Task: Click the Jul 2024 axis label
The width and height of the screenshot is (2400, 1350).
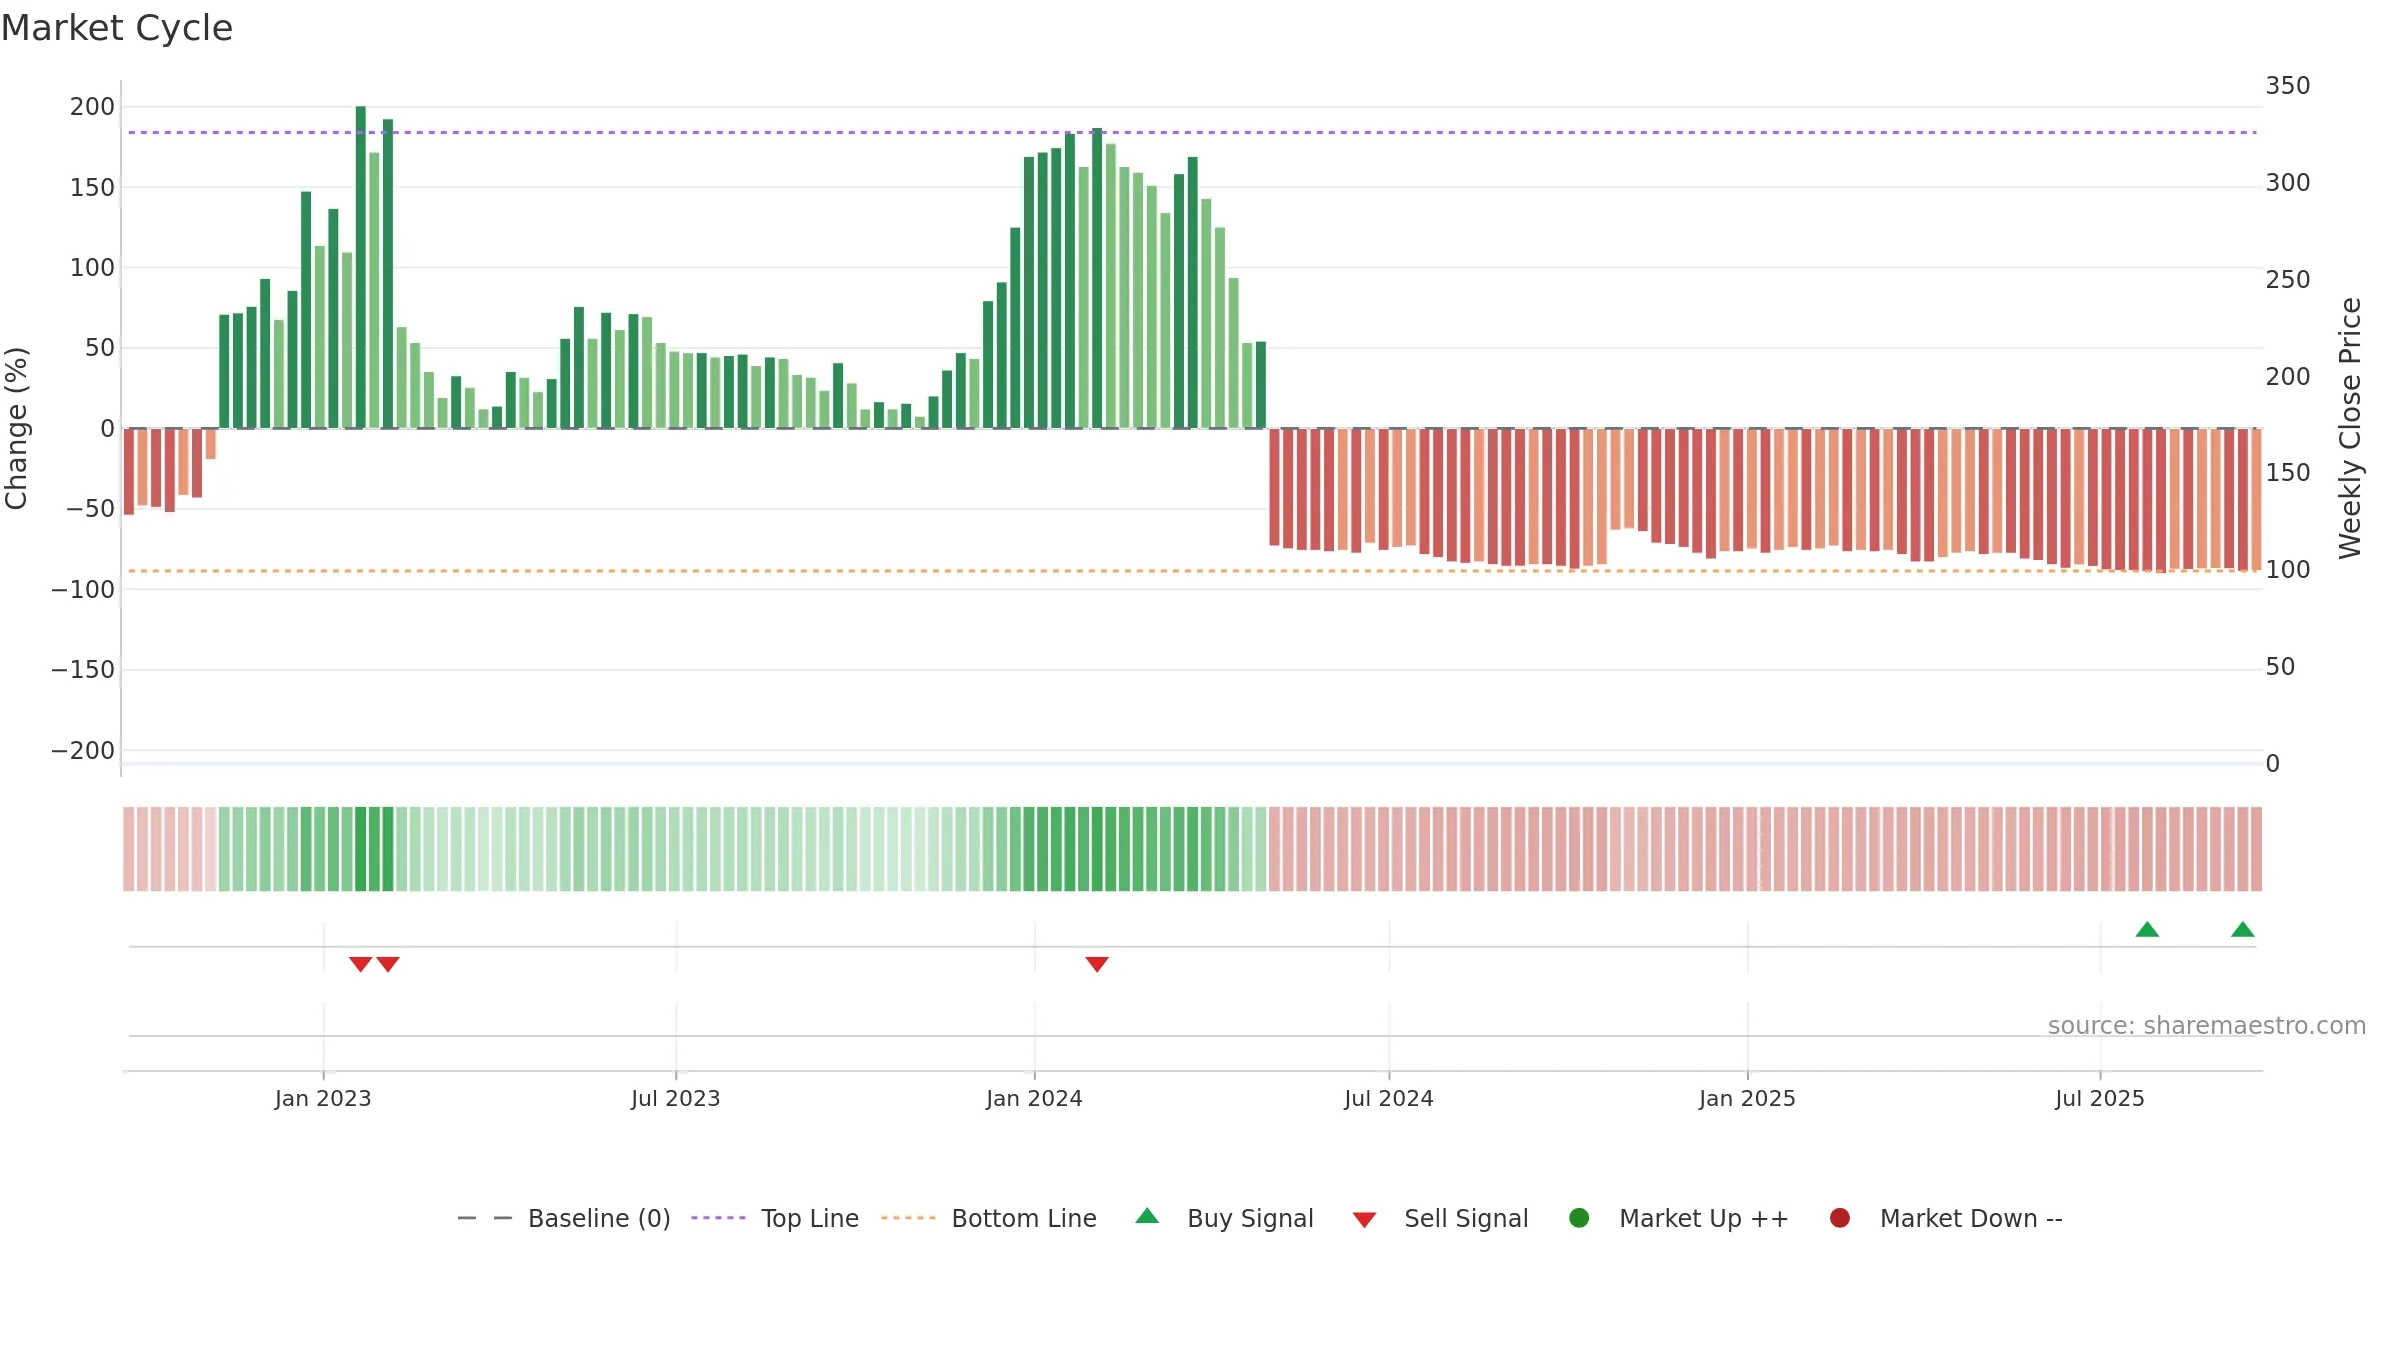Action: (1389, 1098)
